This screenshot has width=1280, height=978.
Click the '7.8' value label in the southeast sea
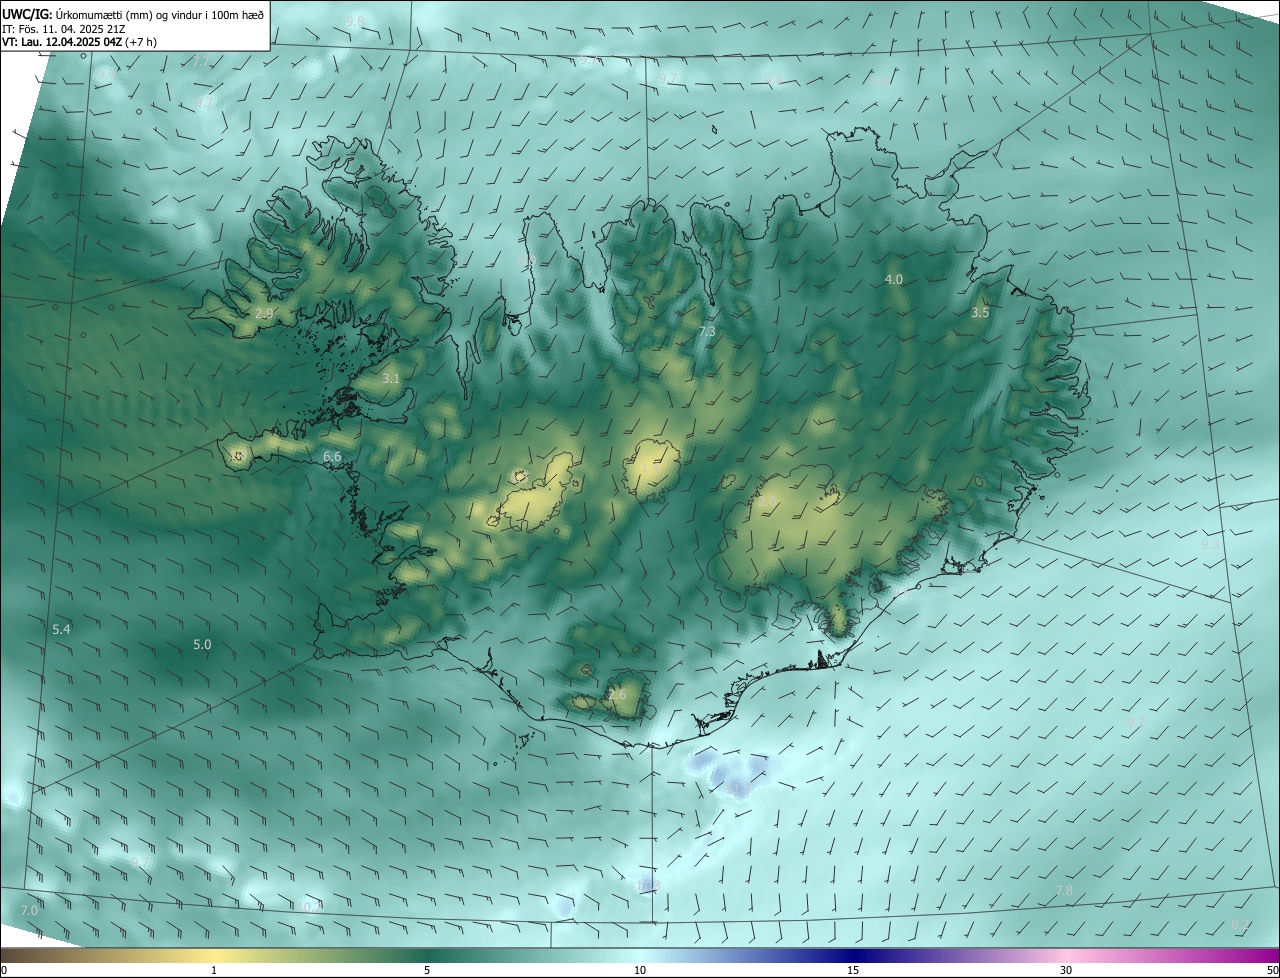tap(1064, 890)
